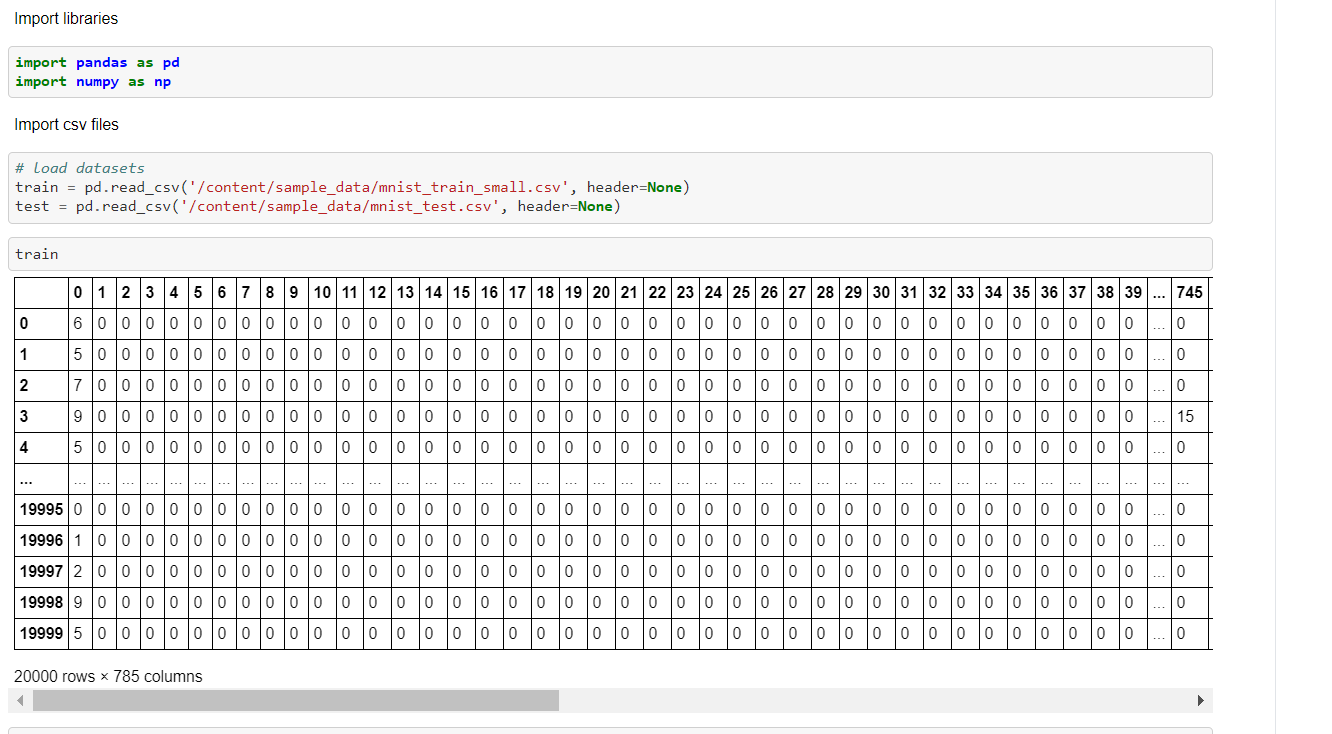Click row index '19996'
Screen dimensions: 1332x734
point(41,541)
